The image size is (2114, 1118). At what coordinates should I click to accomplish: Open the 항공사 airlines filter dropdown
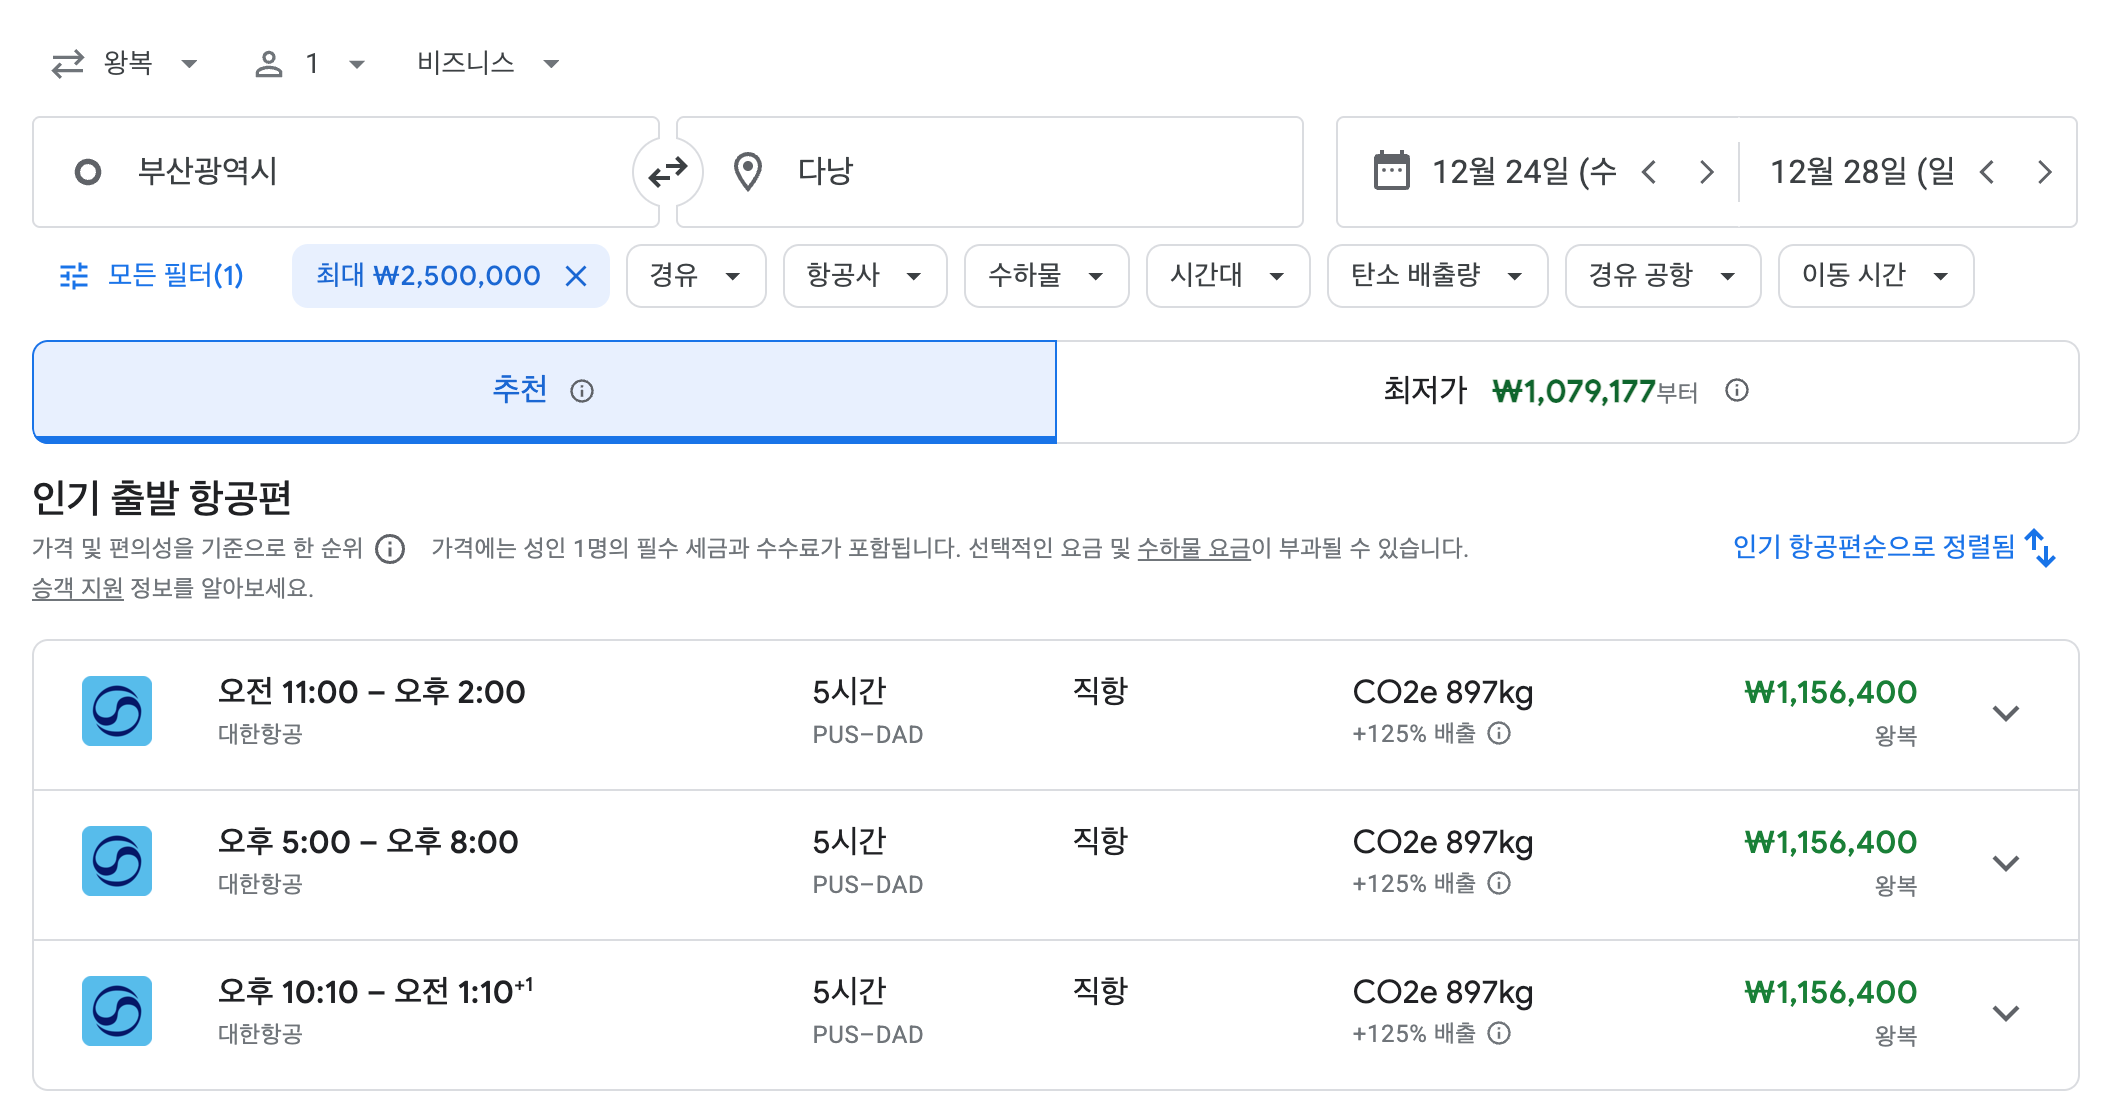click(864, 276)
